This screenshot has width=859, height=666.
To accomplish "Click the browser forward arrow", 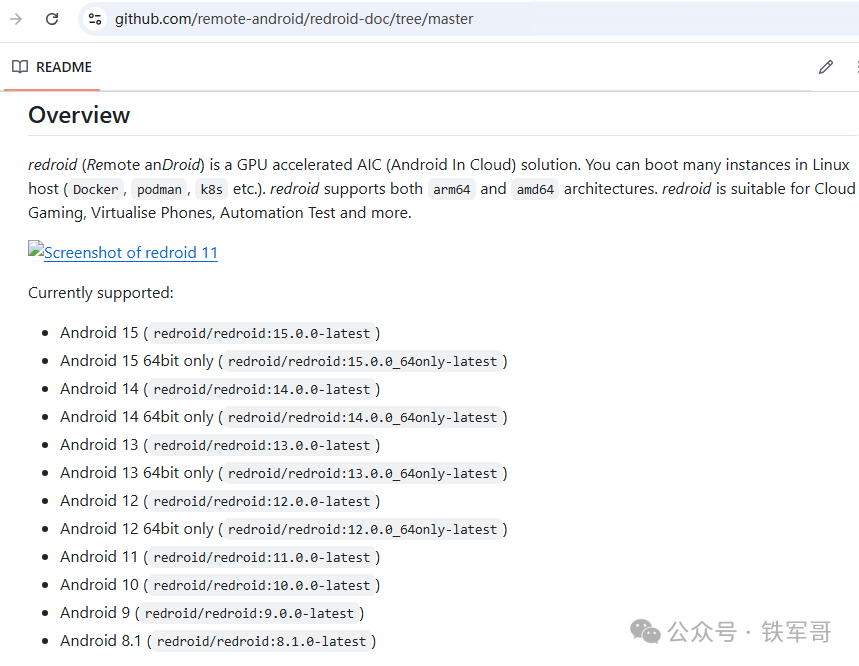I will pyautogui.click(x=16, y=19).
